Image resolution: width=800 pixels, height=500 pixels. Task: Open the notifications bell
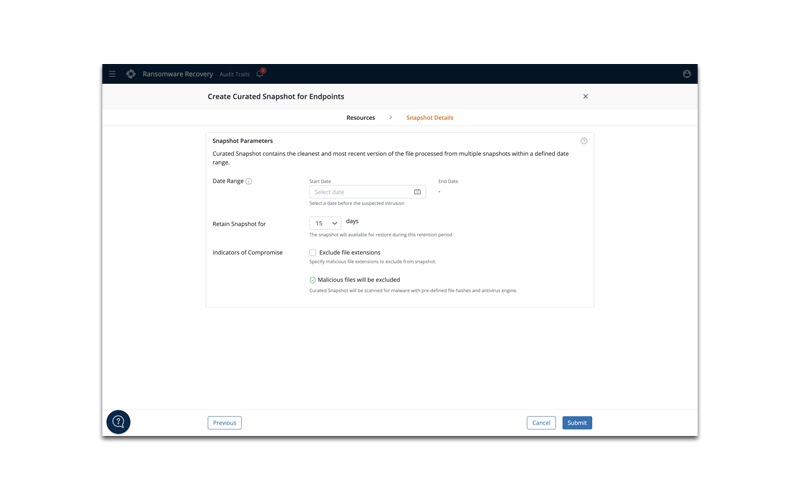(260, 74)
